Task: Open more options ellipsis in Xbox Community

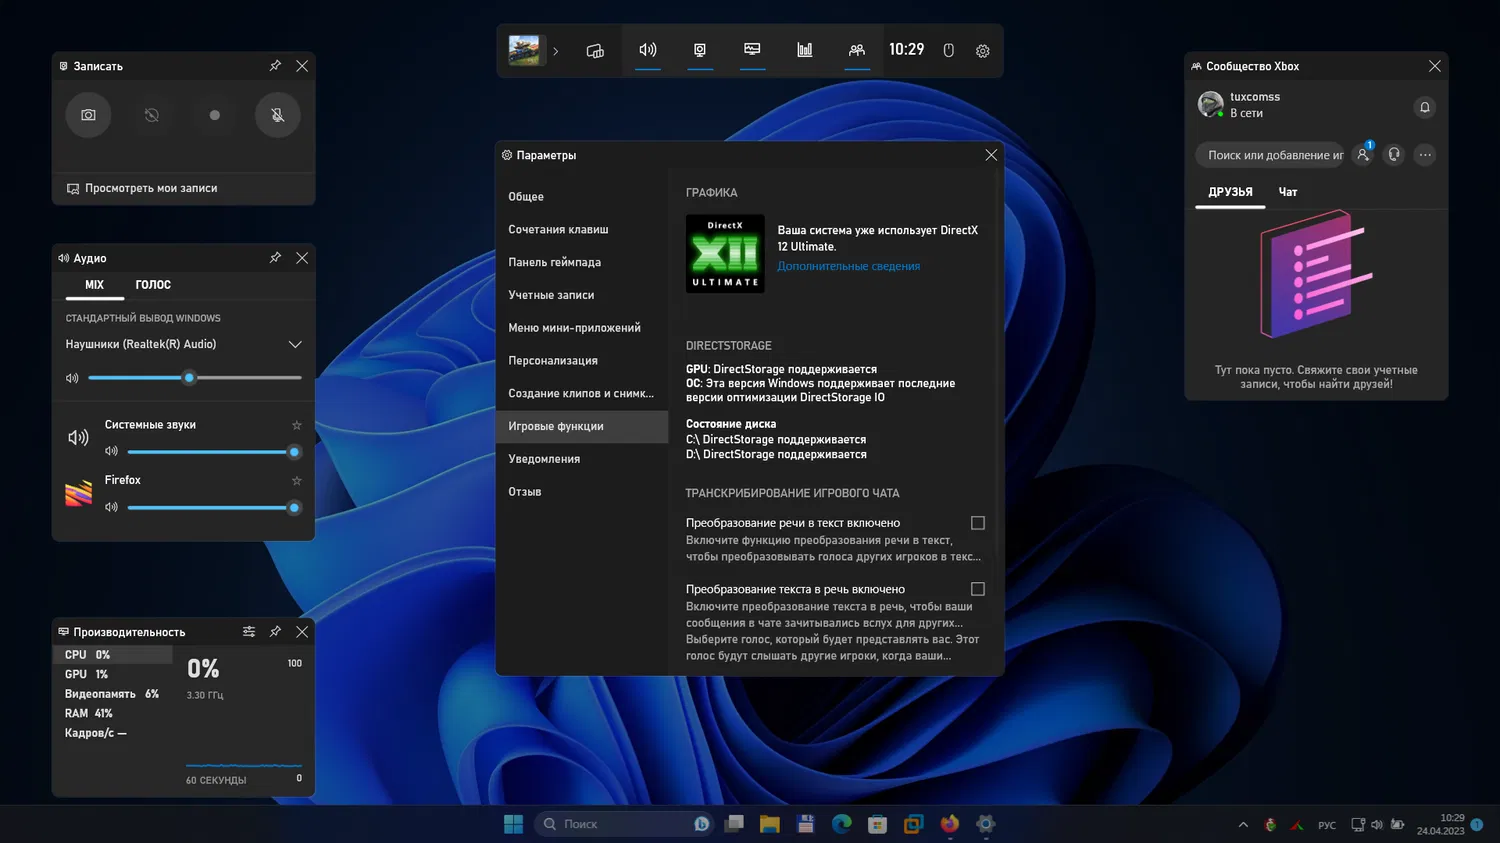Action: point(1425,155)
